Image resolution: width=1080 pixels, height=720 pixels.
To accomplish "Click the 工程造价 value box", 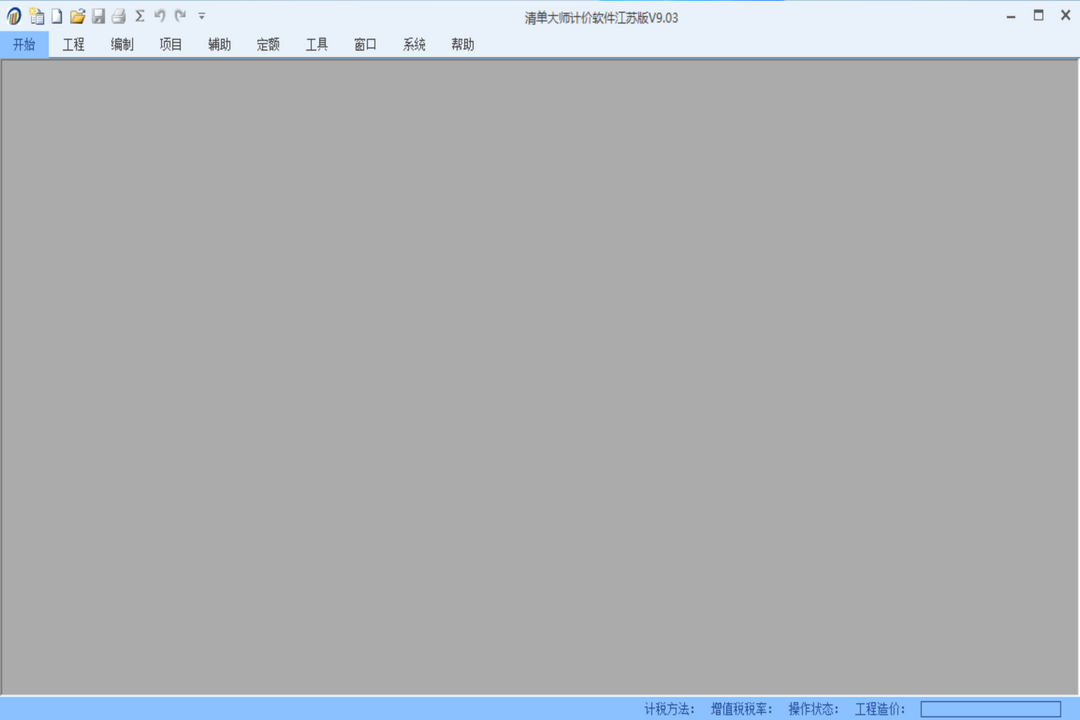I will [990, 709].
